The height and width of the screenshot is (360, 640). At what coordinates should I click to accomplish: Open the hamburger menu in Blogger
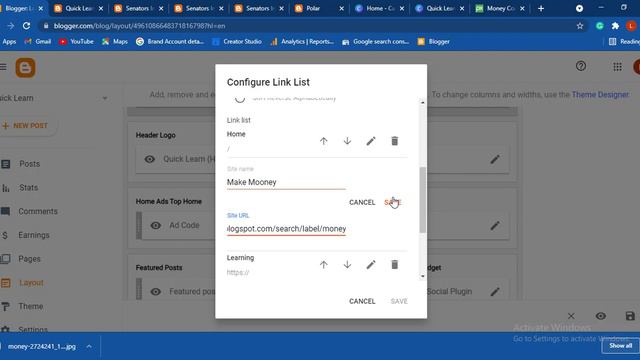point(3,67)
